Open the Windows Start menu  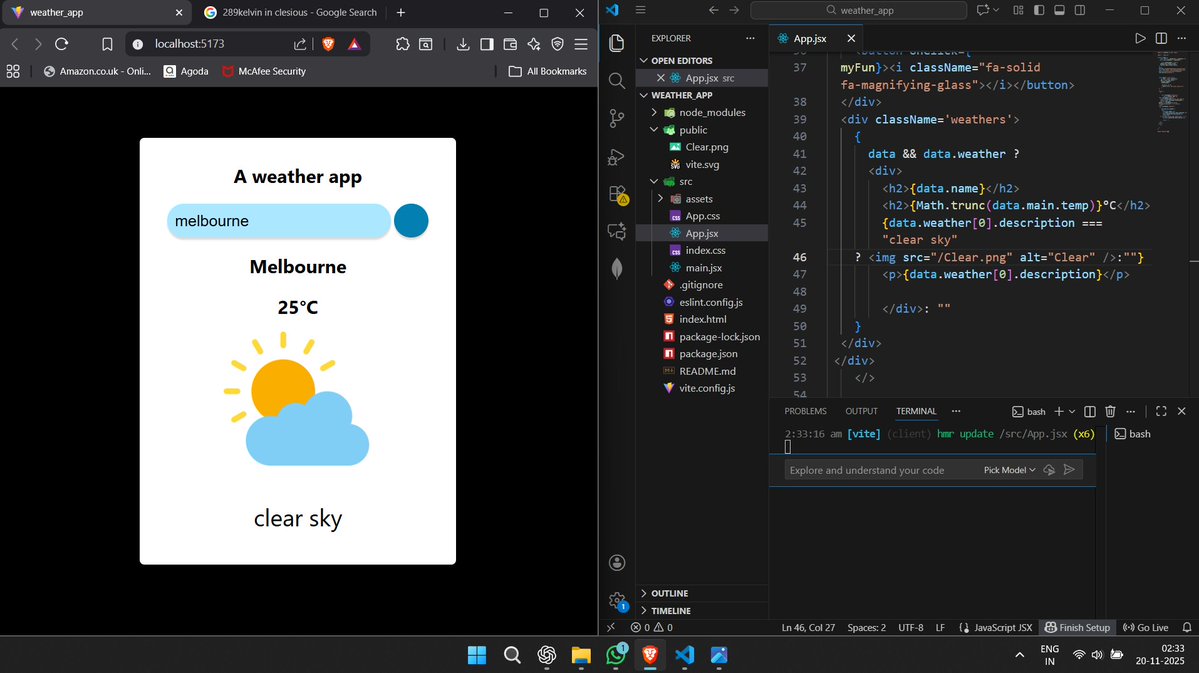(x=477, y=655)
